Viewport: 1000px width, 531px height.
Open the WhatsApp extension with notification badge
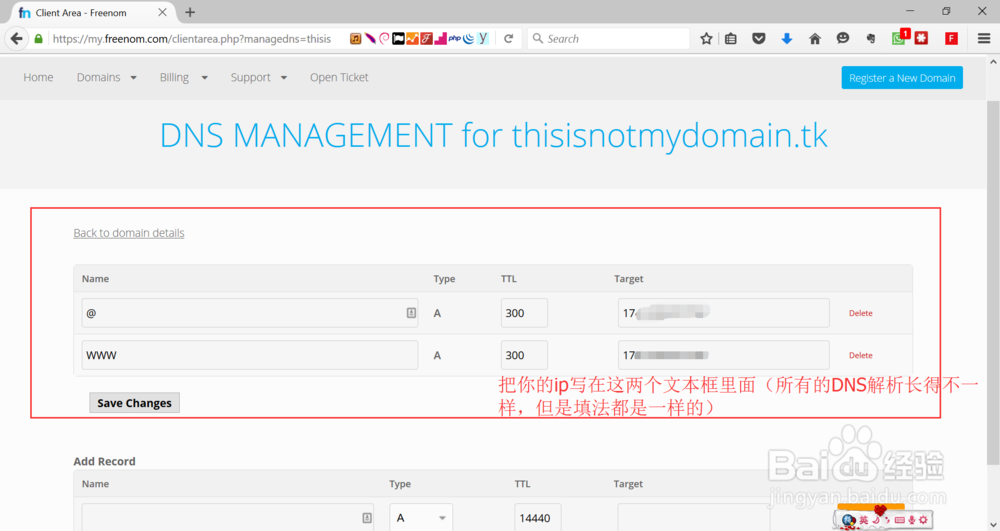899,38
